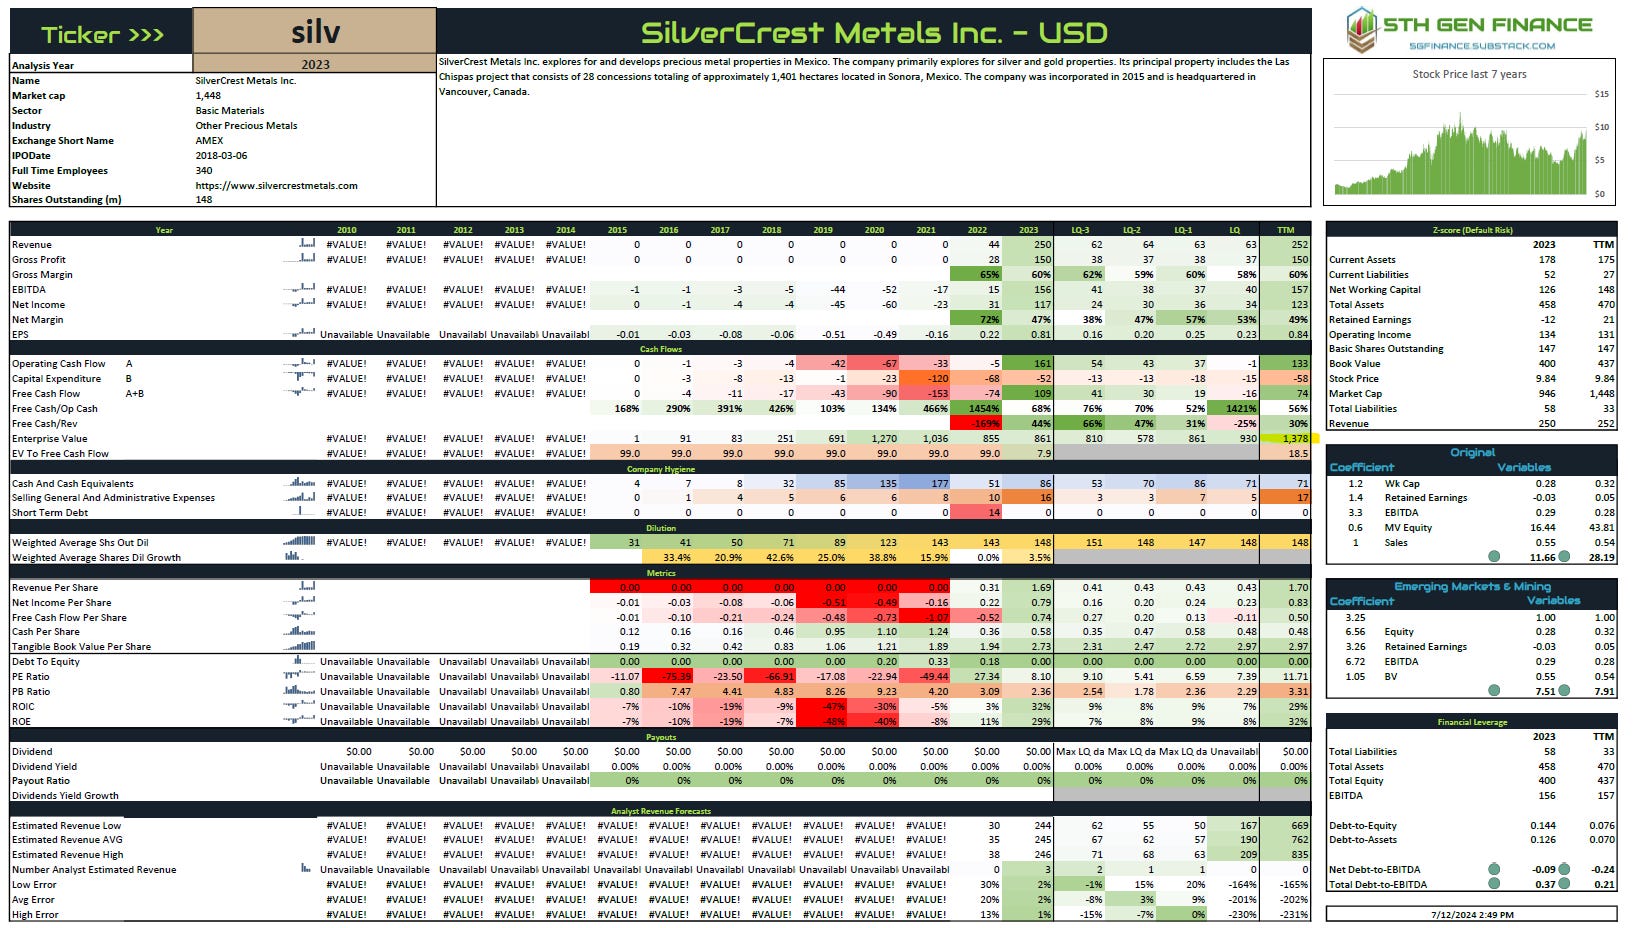Select the PE Ratio value 27.34
This screenshot has width=1640, height=928.
point(977,677)
